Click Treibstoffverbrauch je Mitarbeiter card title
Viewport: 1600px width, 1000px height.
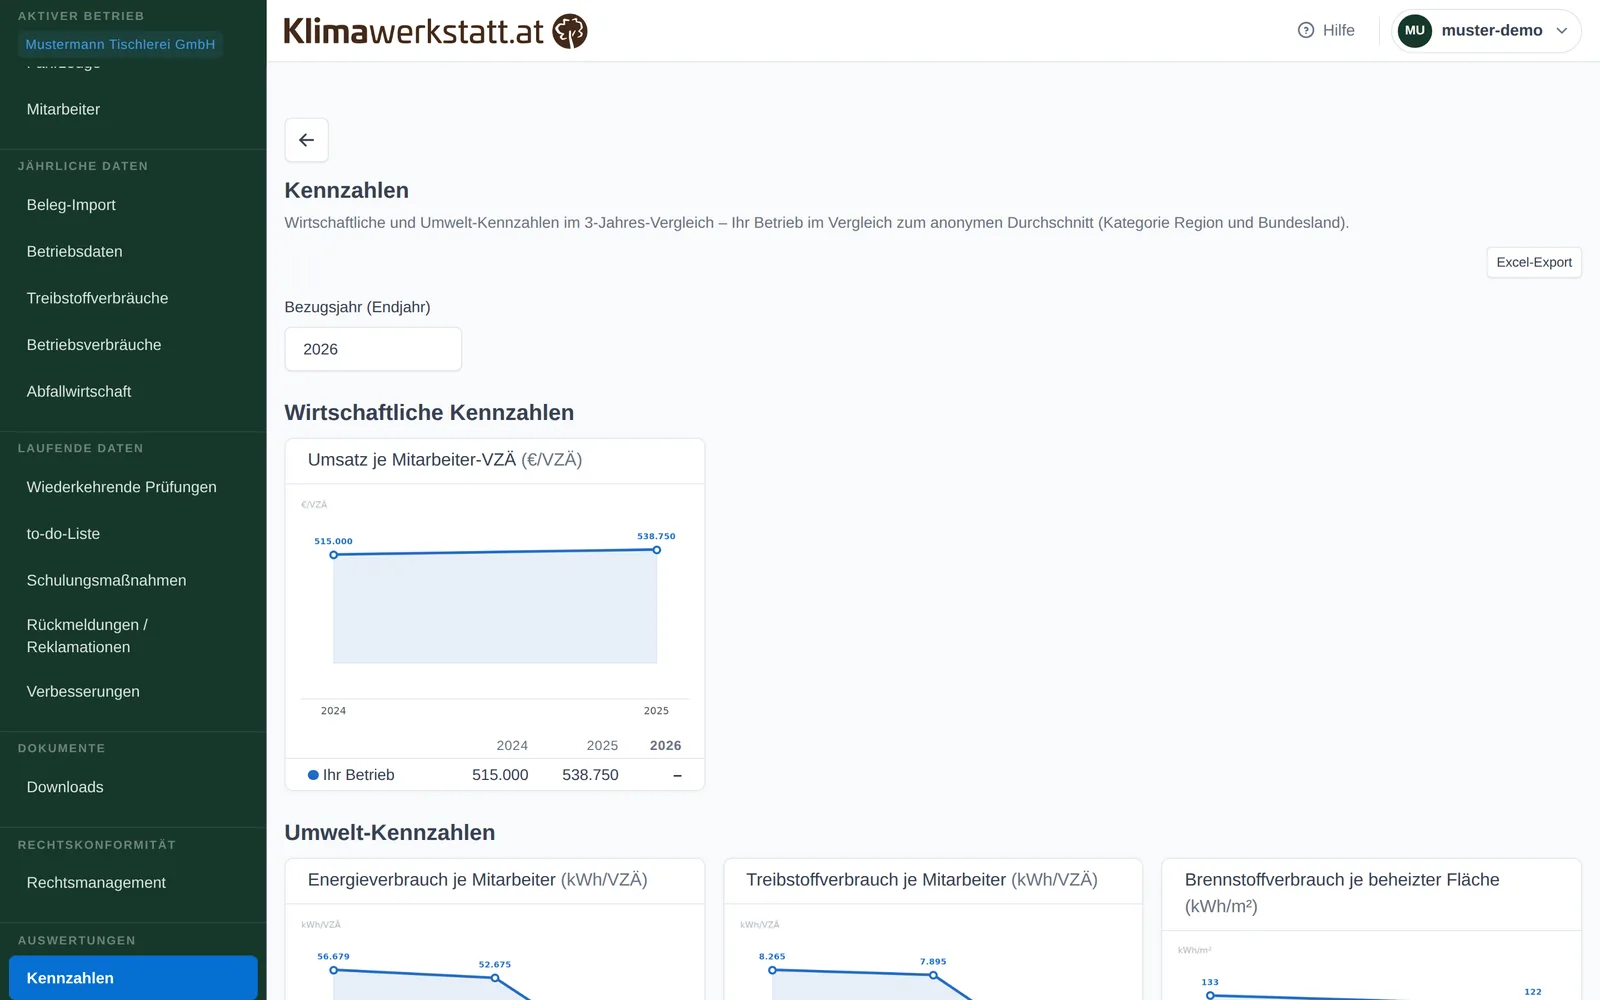(x=922, y=880)
